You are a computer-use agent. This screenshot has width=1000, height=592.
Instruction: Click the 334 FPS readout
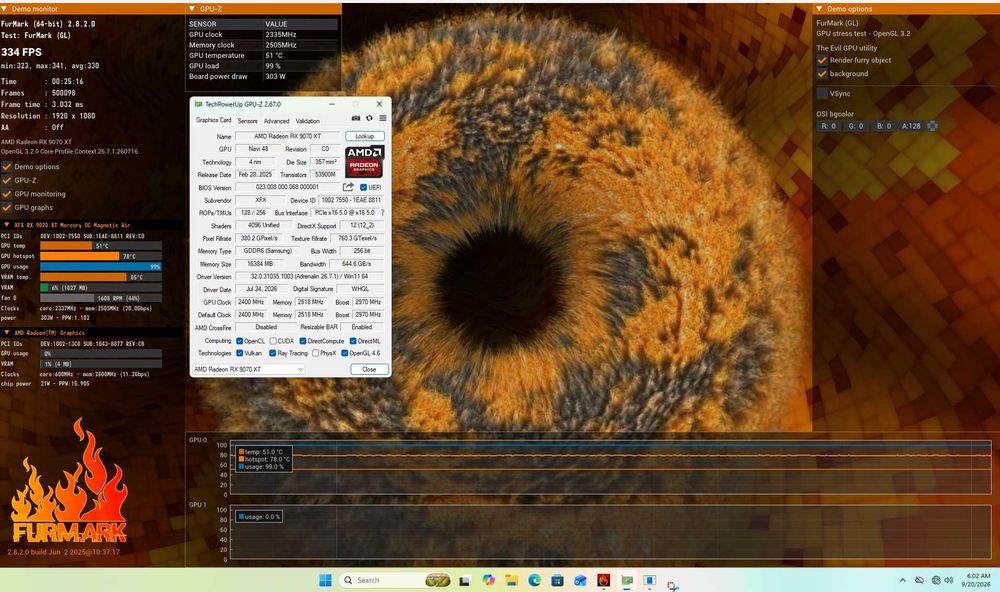21,52
